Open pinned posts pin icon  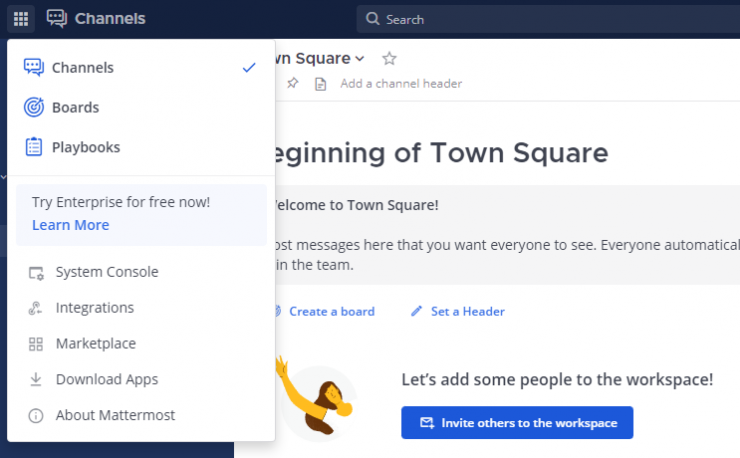tap(293, 84)
